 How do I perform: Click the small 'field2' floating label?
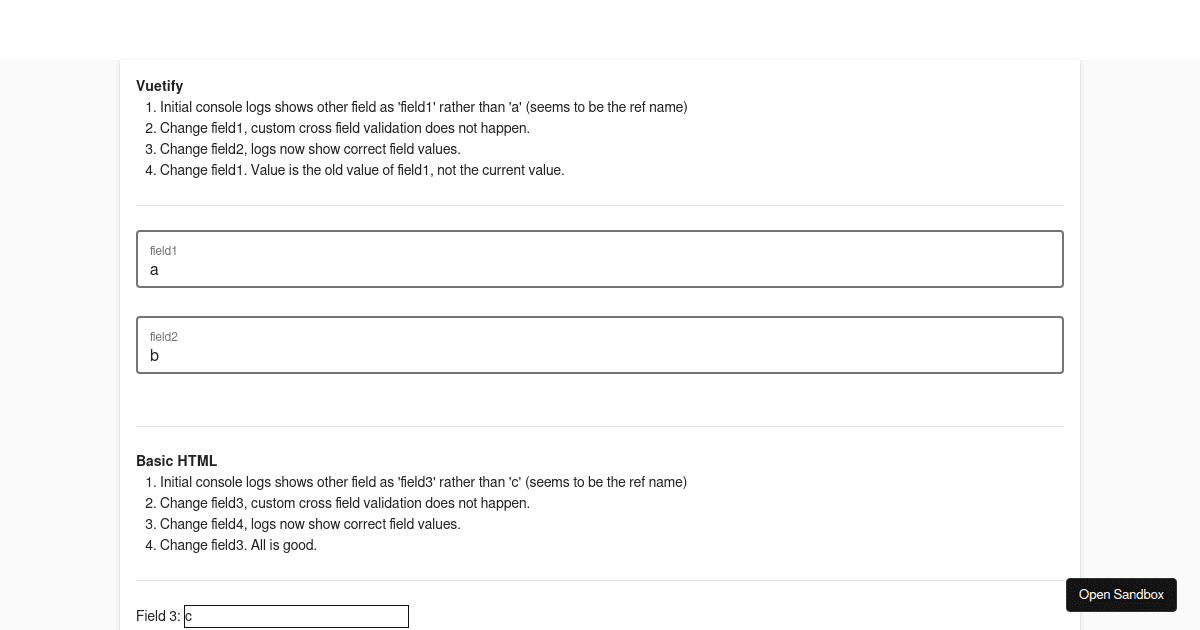(164, 337)
